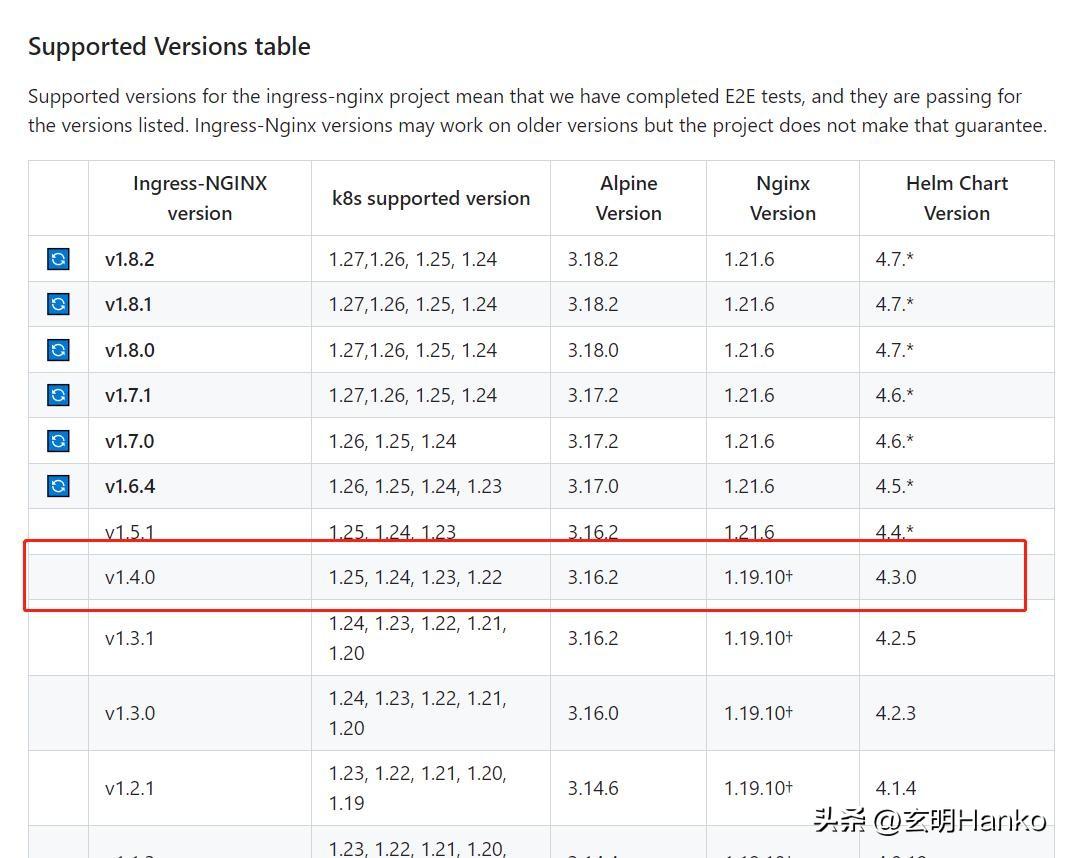Click the sync icon beside v1.8.2

coord(58,259)
